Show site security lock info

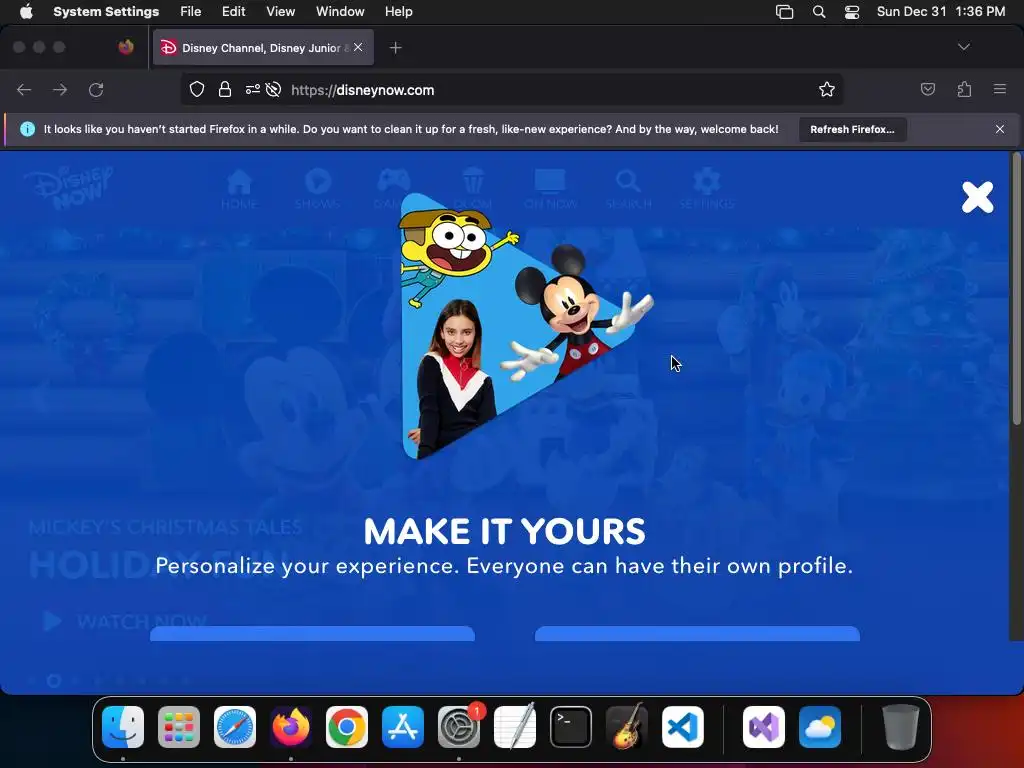pyautogui.click(x=225, y=89)
